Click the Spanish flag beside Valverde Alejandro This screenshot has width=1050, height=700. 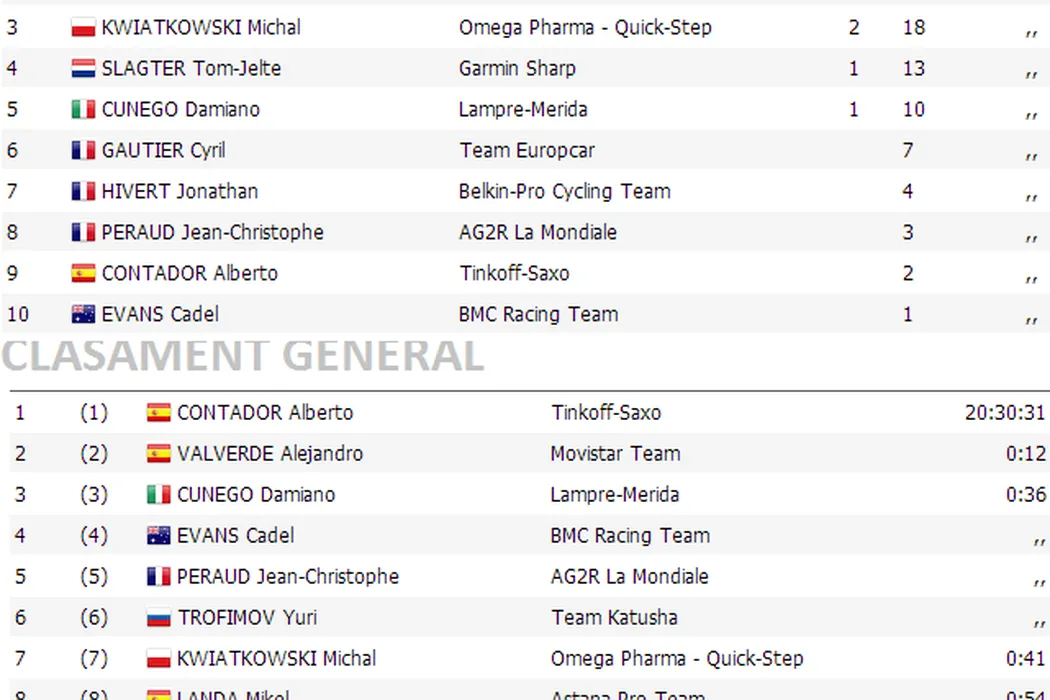[x=158, y=454]
